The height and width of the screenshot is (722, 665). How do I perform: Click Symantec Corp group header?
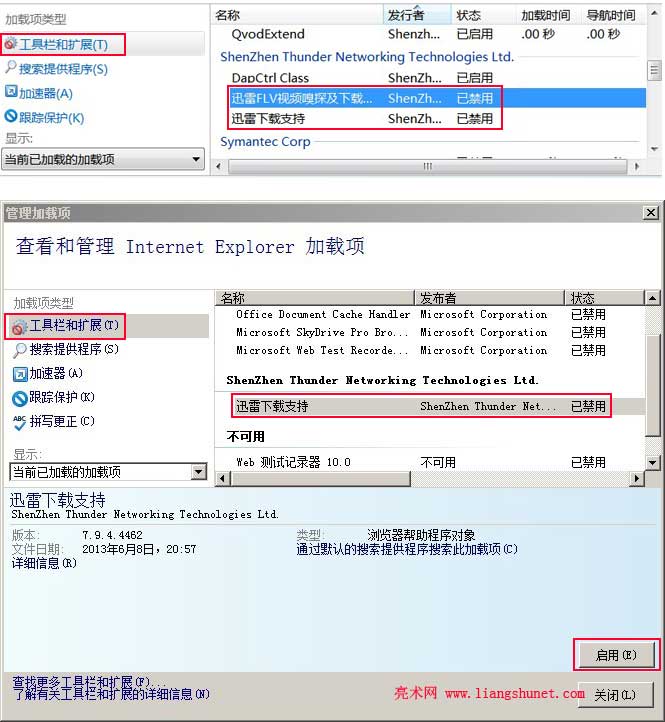tap(265, 141)
